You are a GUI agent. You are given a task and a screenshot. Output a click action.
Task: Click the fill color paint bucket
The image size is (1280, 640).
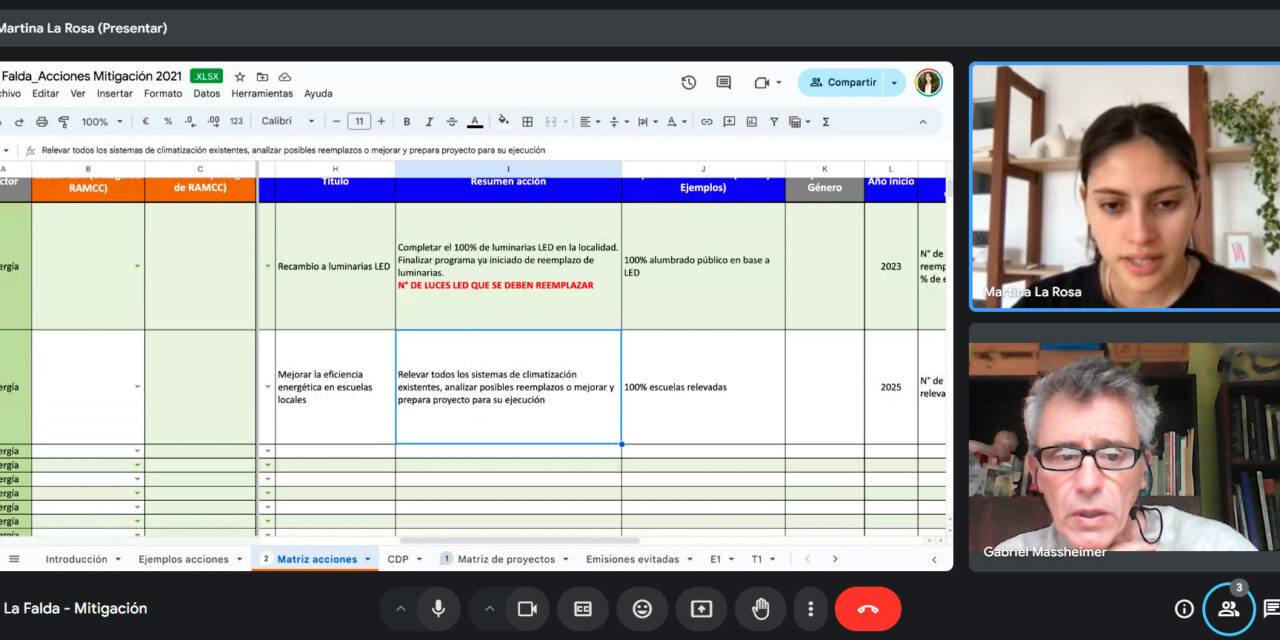coord(503,122)
